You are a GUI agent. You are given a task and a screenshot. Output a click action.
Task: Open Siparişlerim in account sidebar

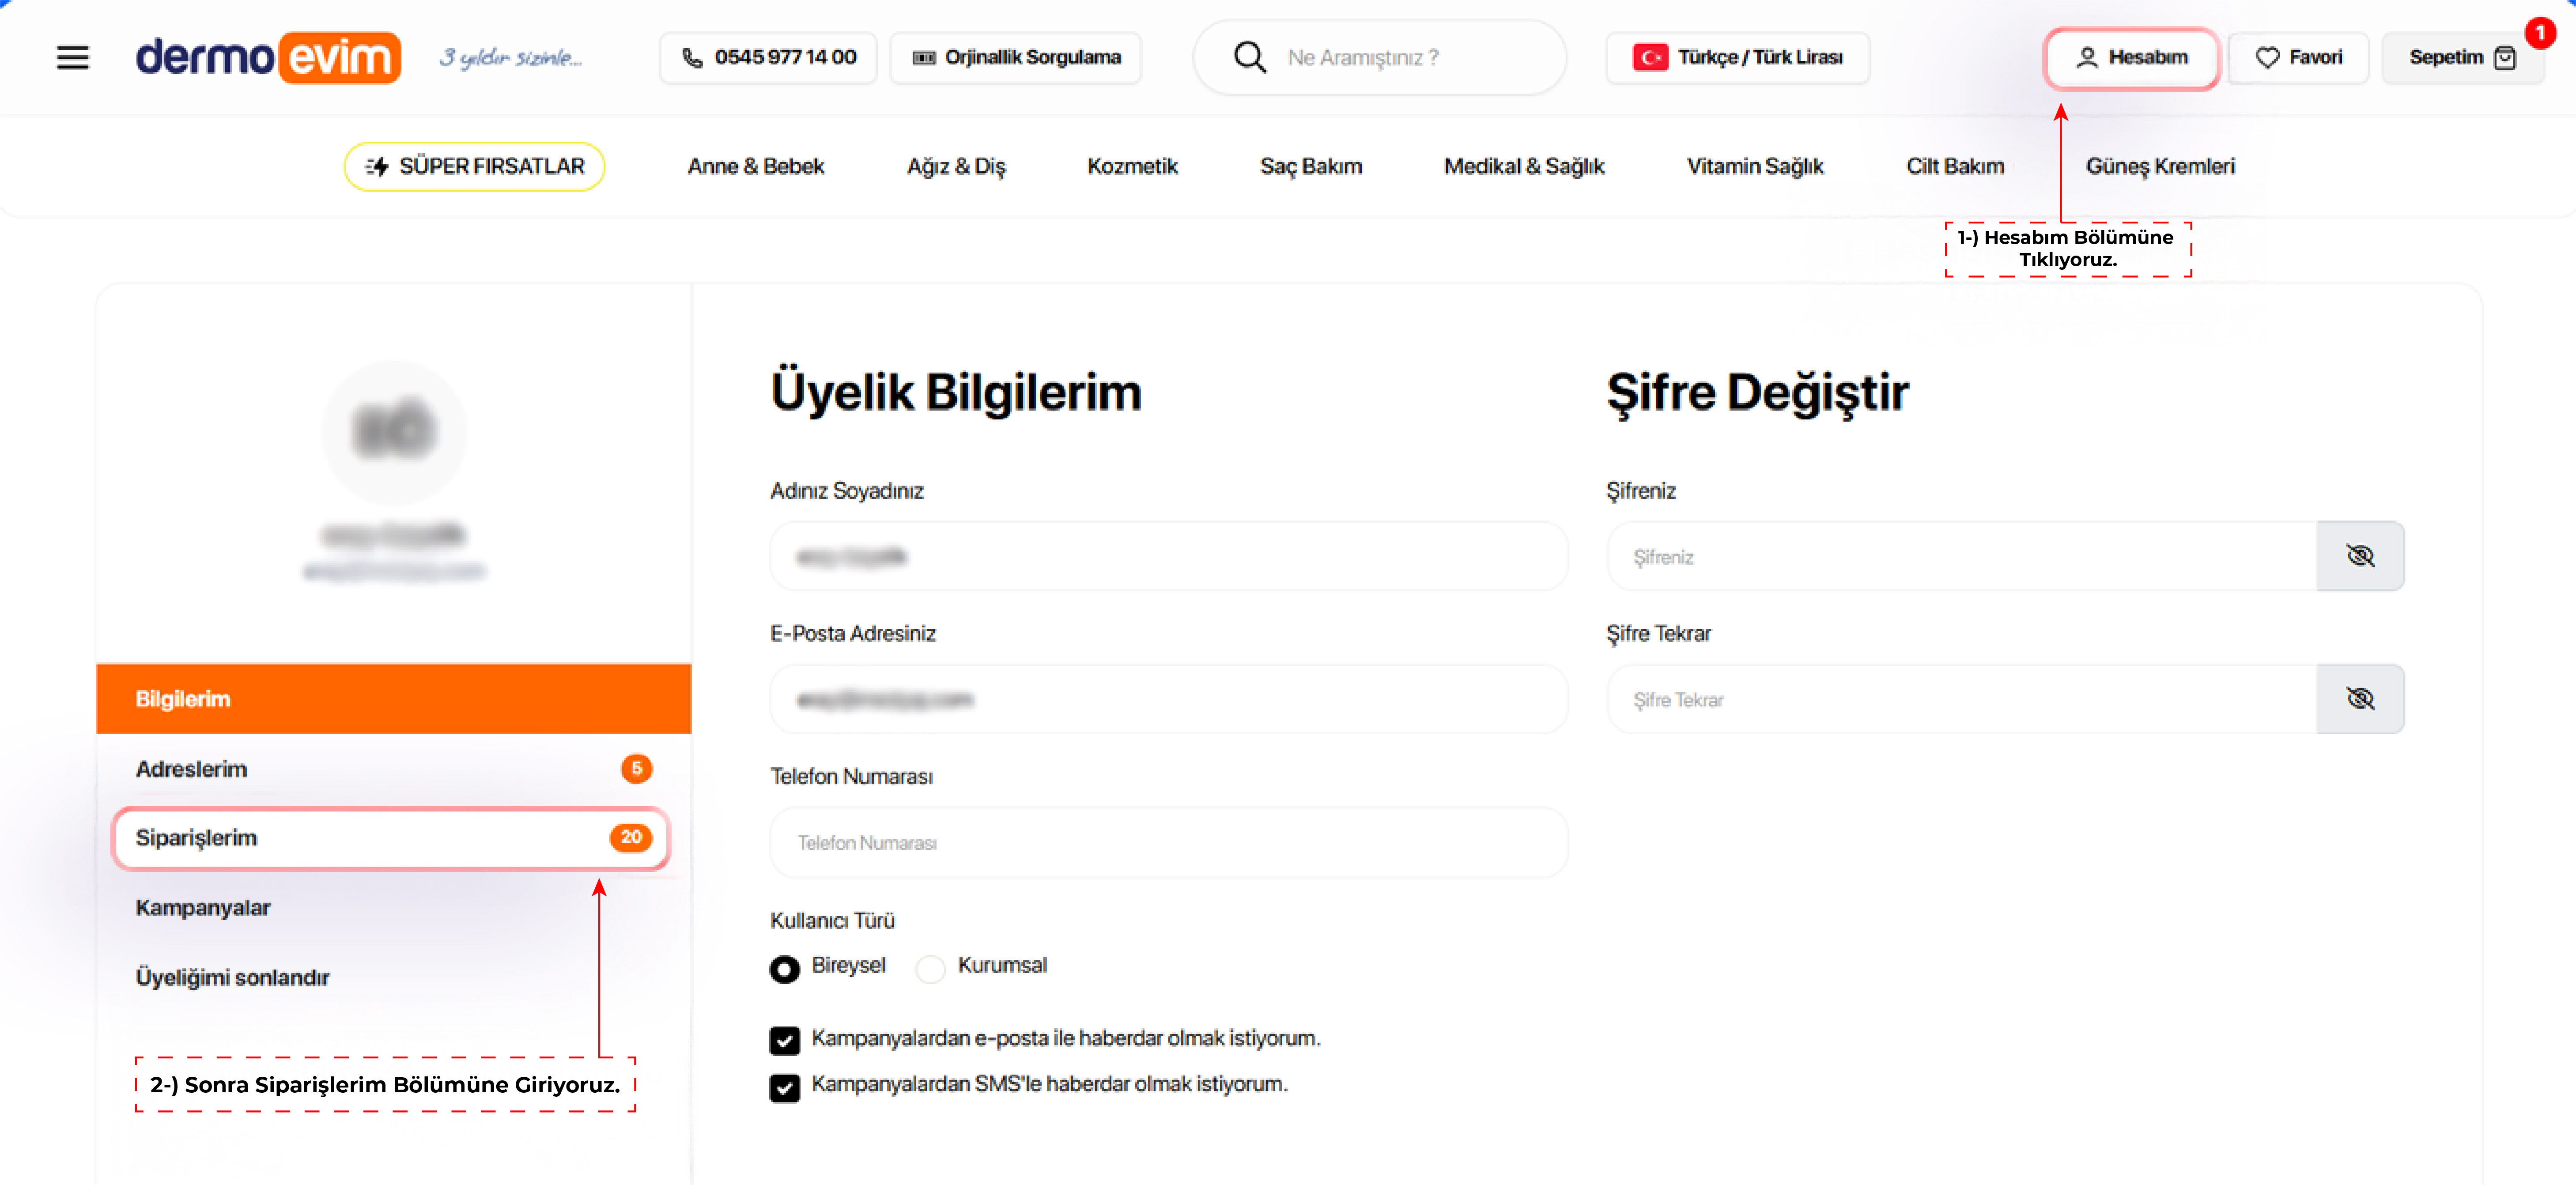[x=391, y=838]
